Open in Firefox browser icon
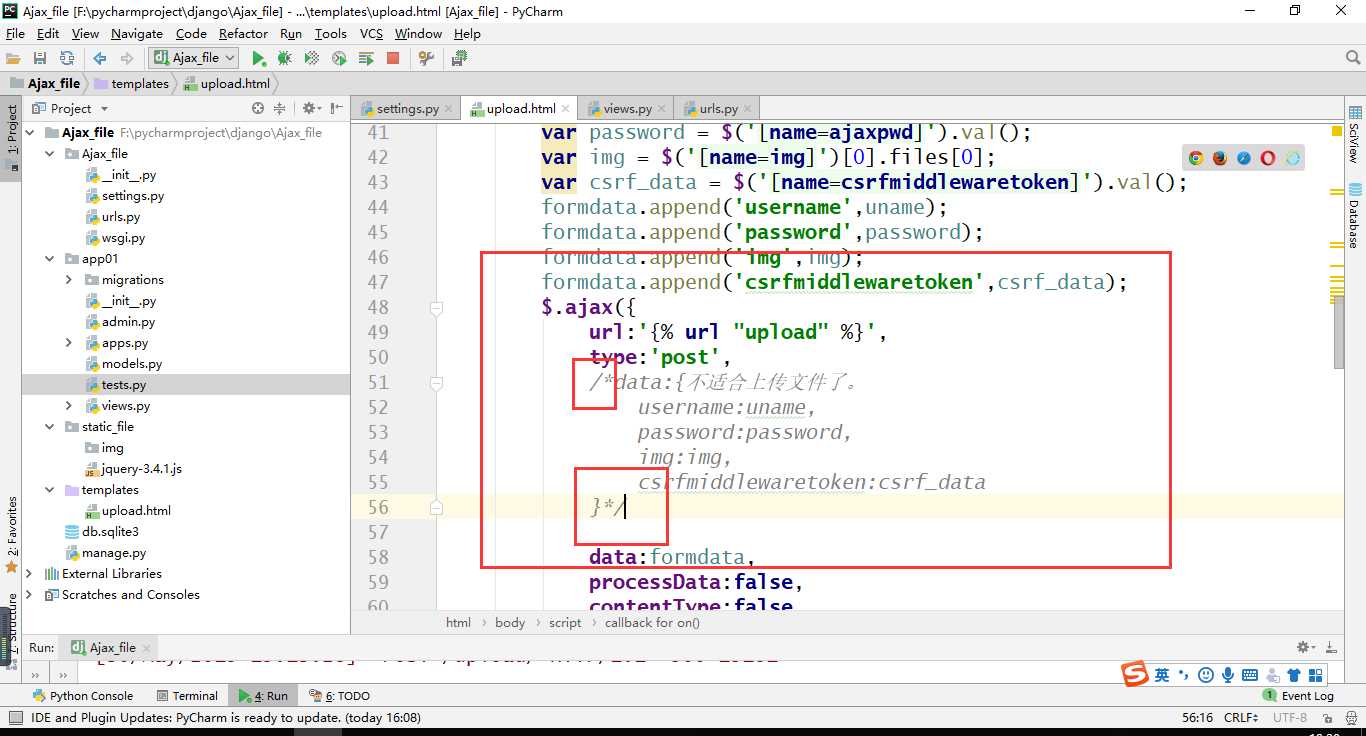The height and width of the screenshot is (736, 1366). (x=1220, y=158)
